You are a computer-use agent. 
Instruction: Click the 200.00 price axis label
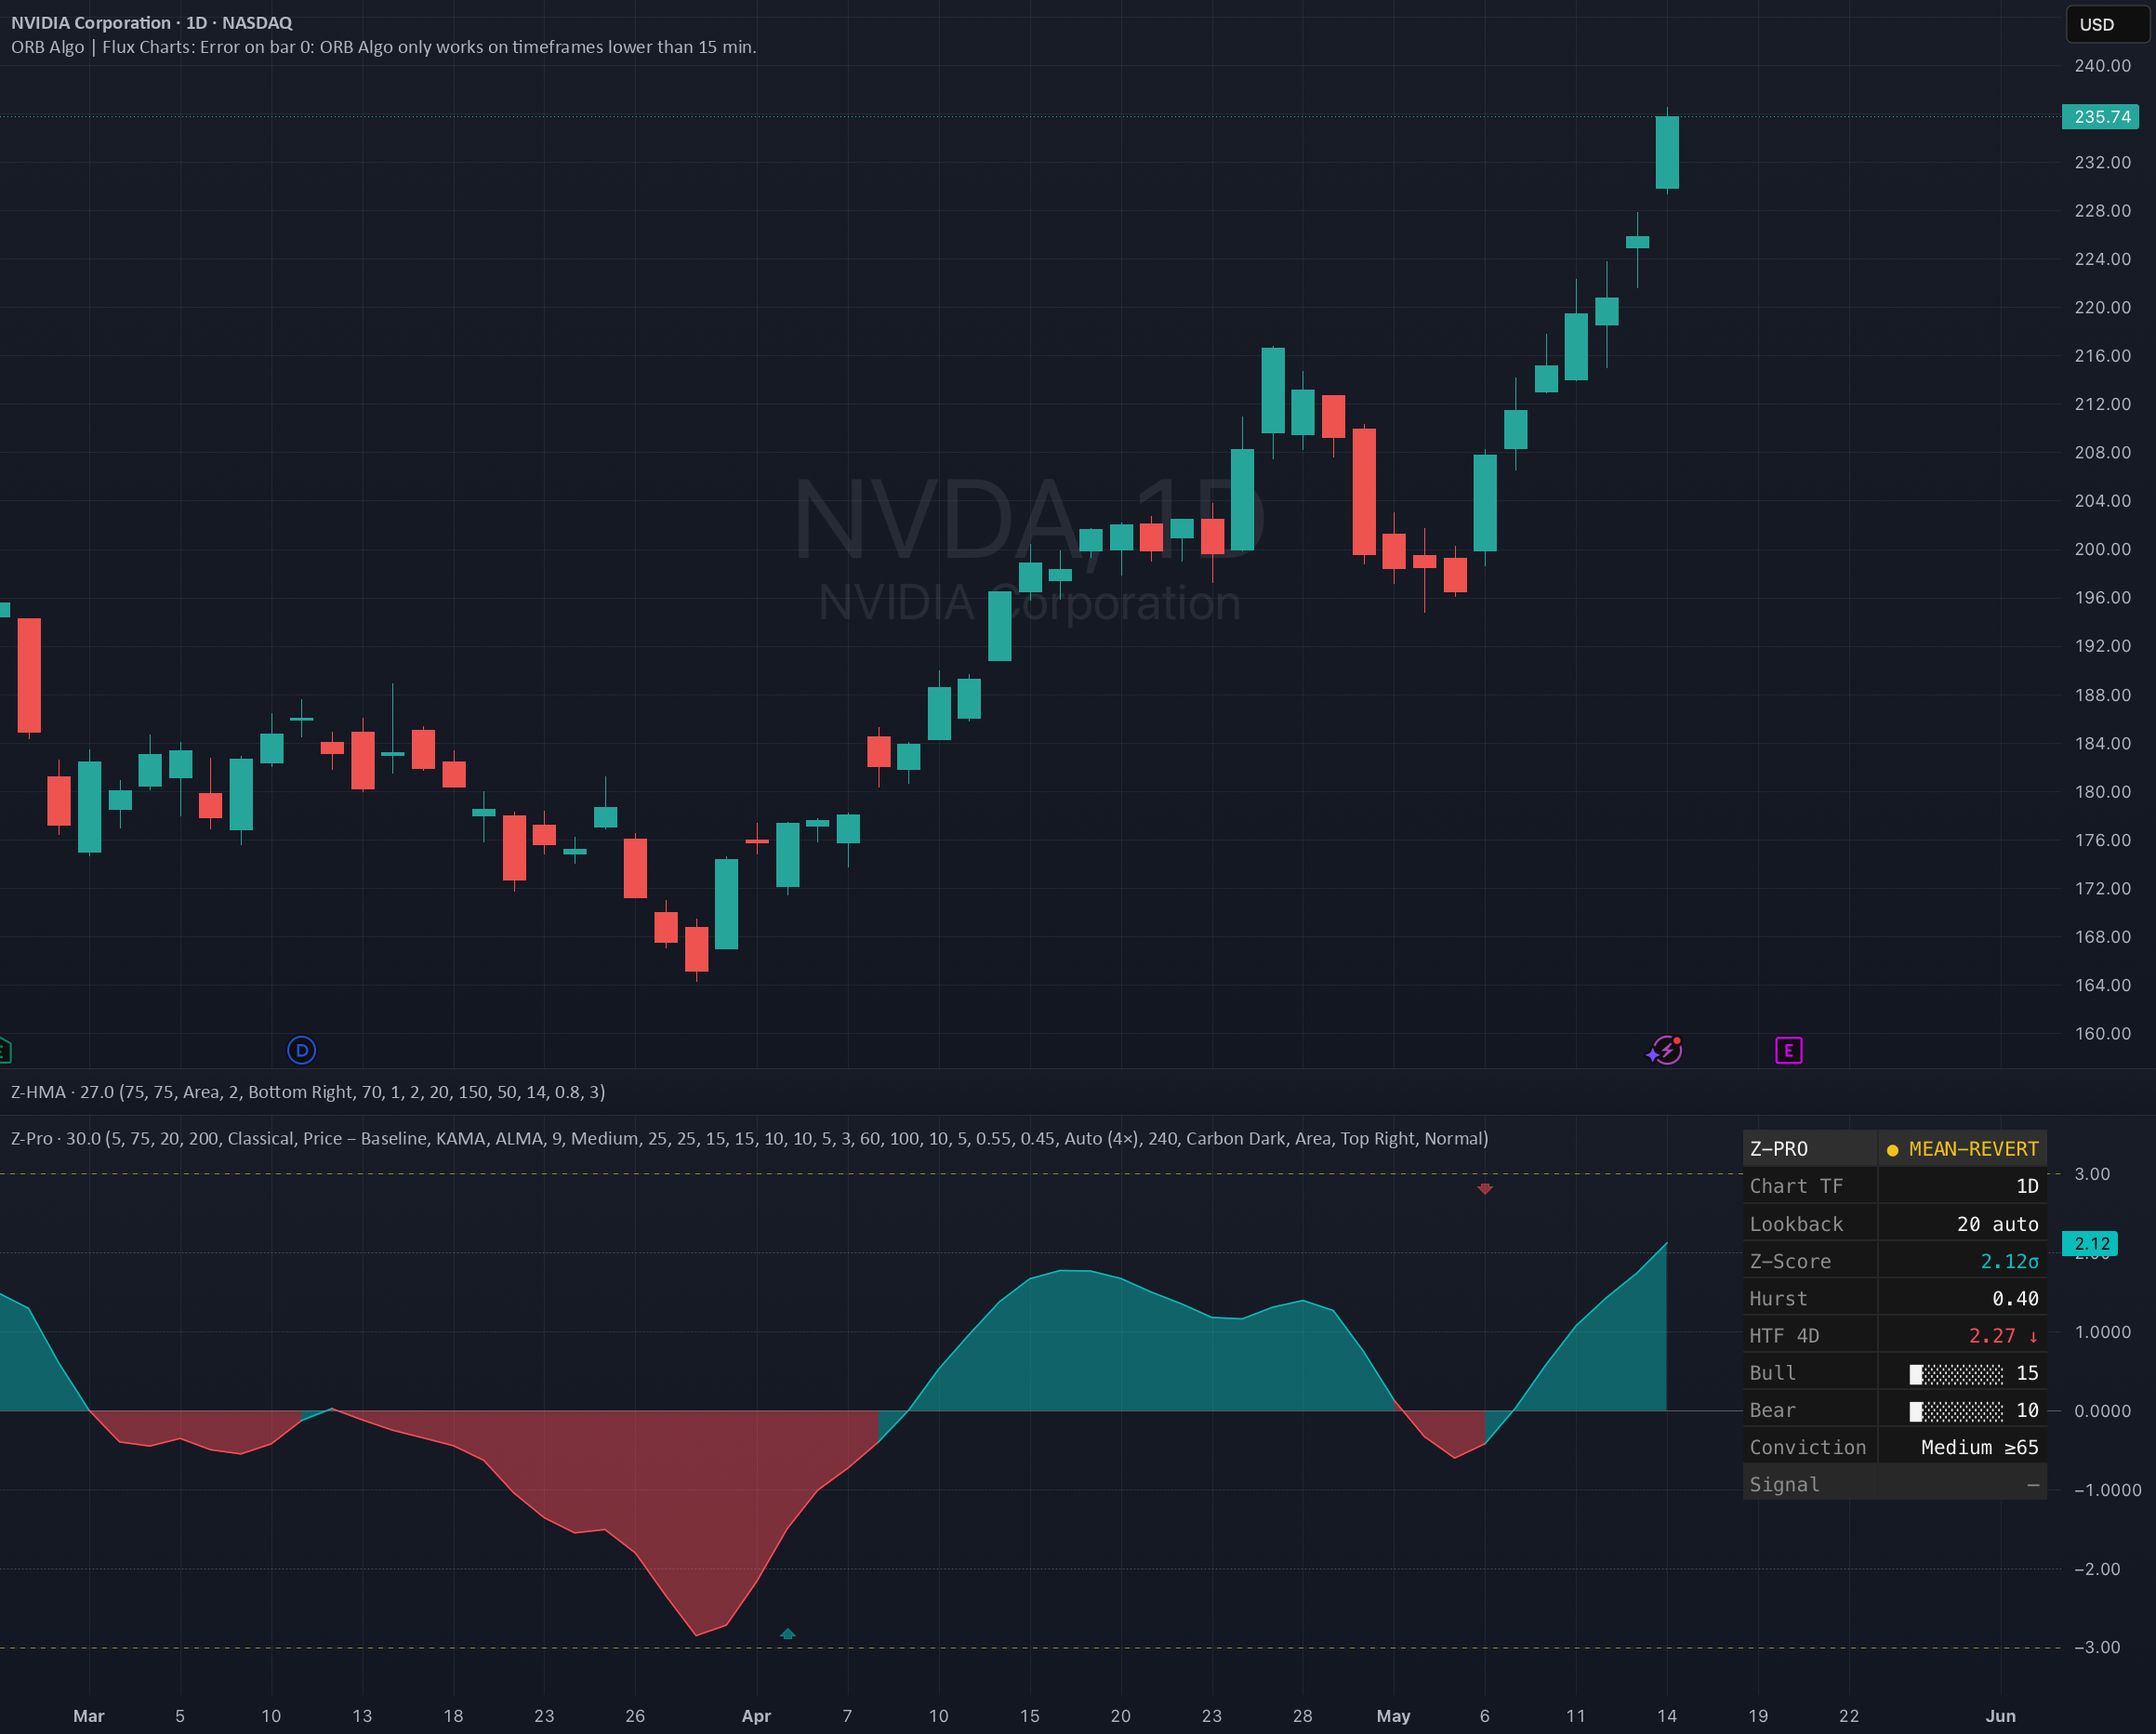[2102, 549]
